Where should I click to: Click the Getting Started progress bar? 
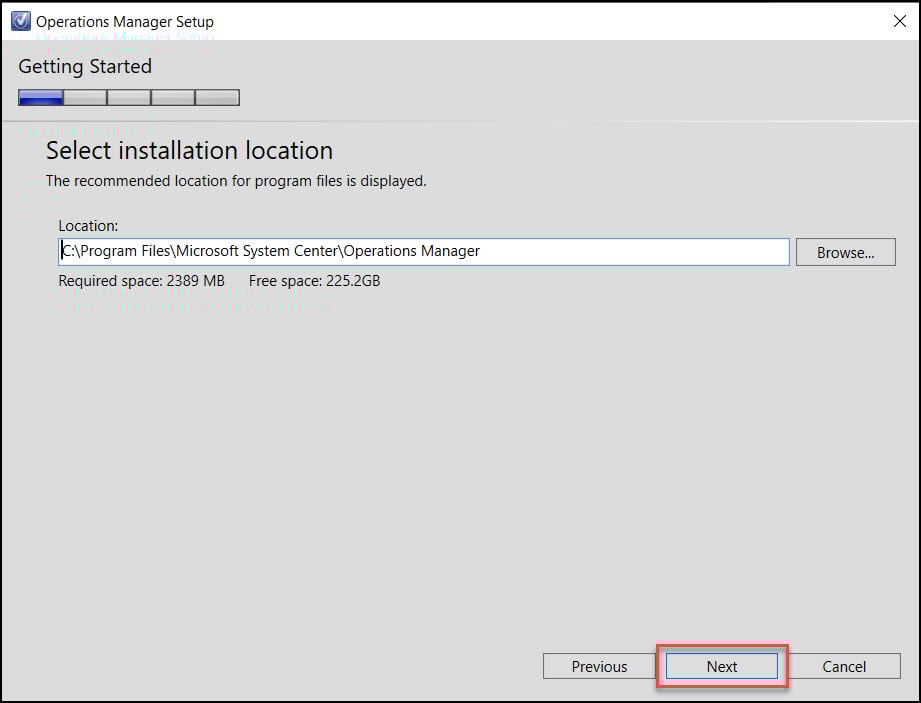[129, 97]
